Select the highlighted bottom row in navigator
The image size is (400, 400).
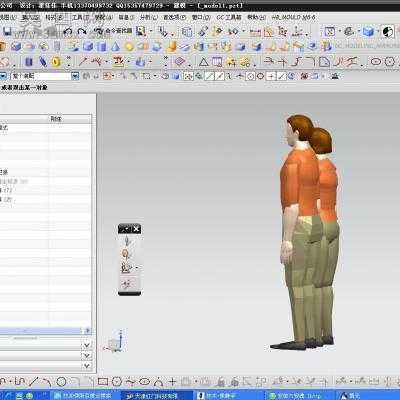coord(41,331)
